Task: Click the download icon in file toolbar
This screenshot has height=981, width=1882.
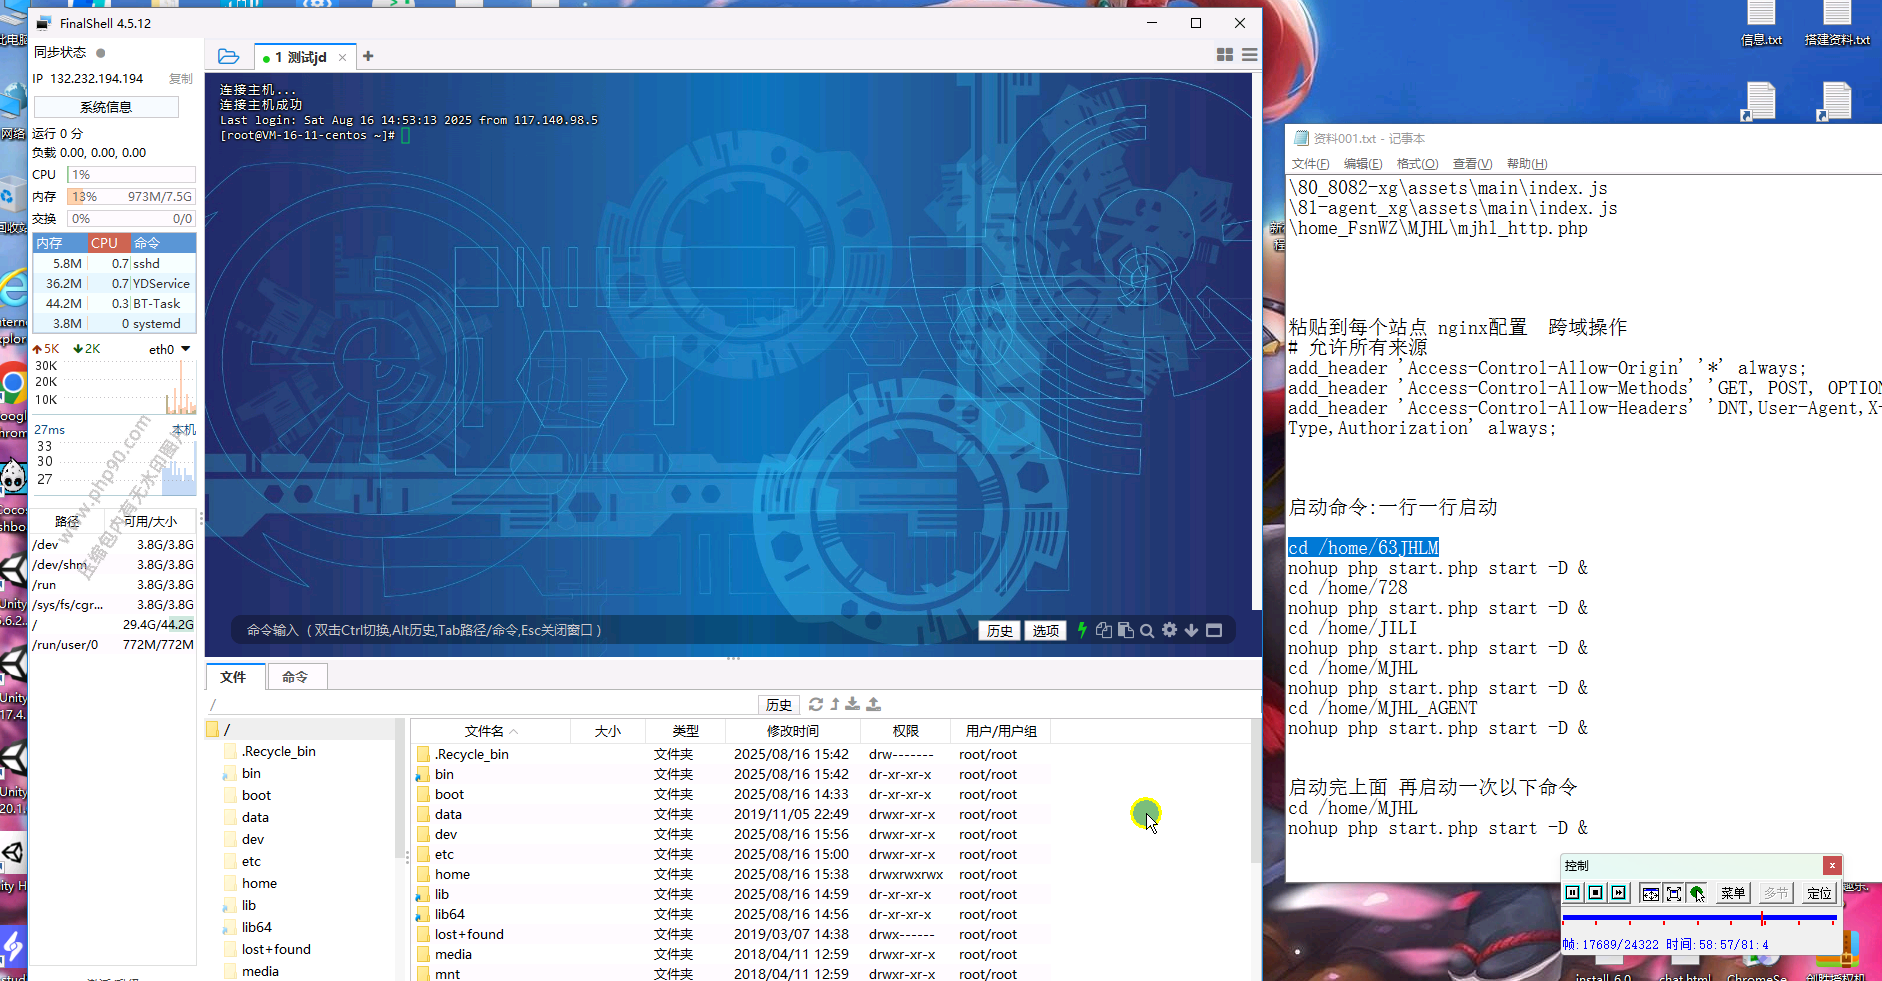Action: pyautogui.click(x=852, y=704)
